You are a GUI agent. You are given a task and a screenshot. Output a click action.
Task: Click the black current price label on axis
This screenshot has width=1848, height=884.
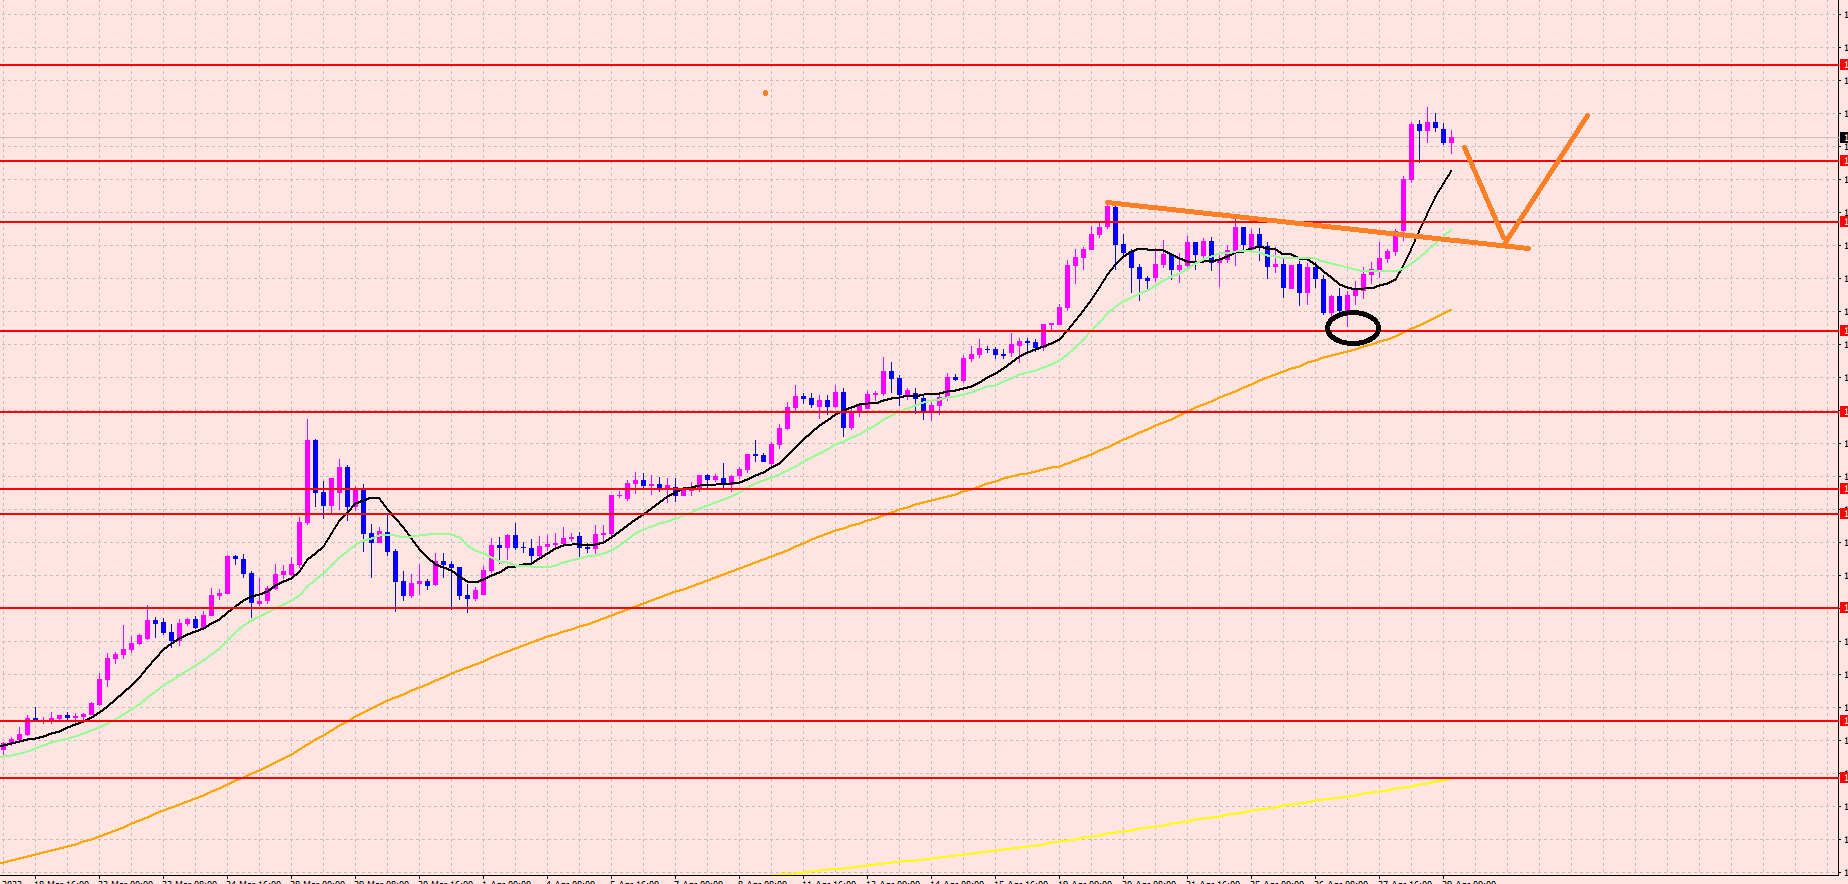[1843, 138]
